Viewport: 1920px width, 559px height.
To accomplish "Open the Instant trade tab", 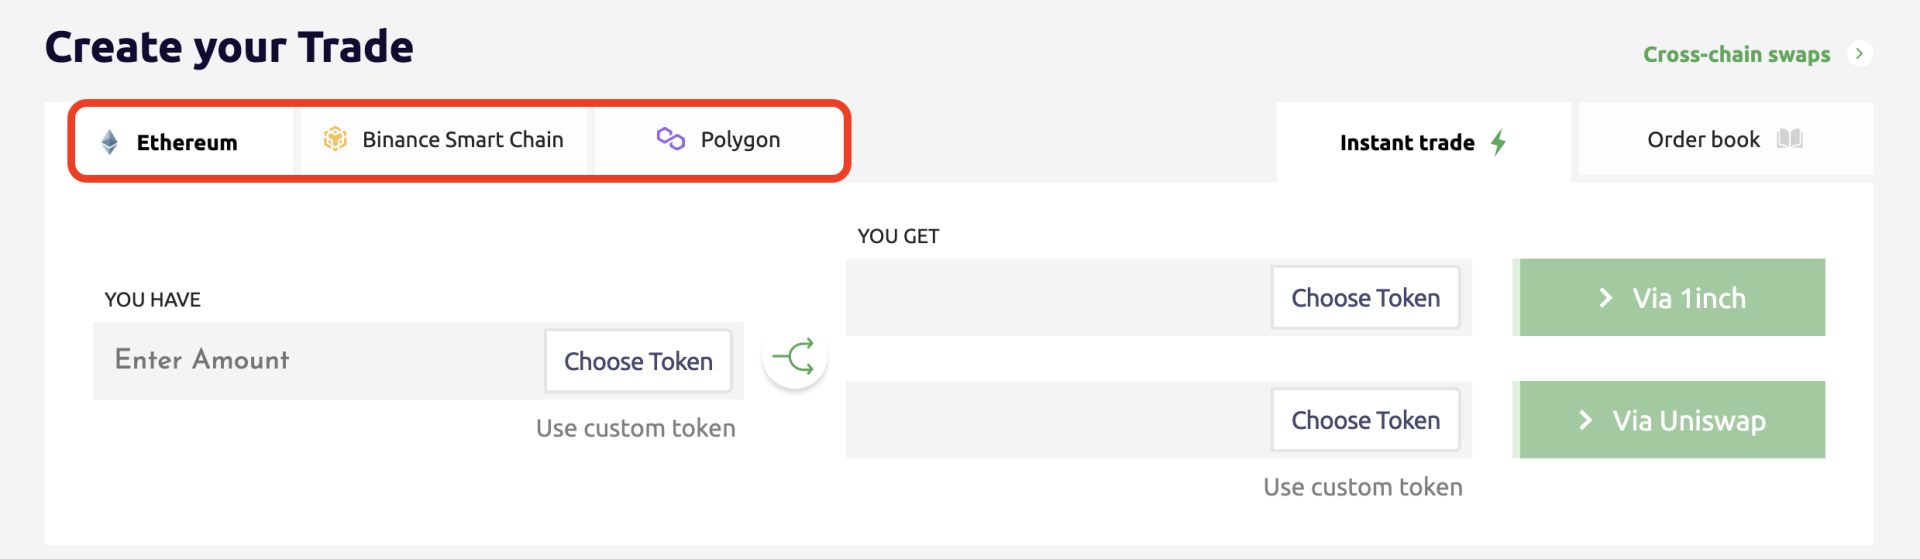I will click(x=1423, y=142).
